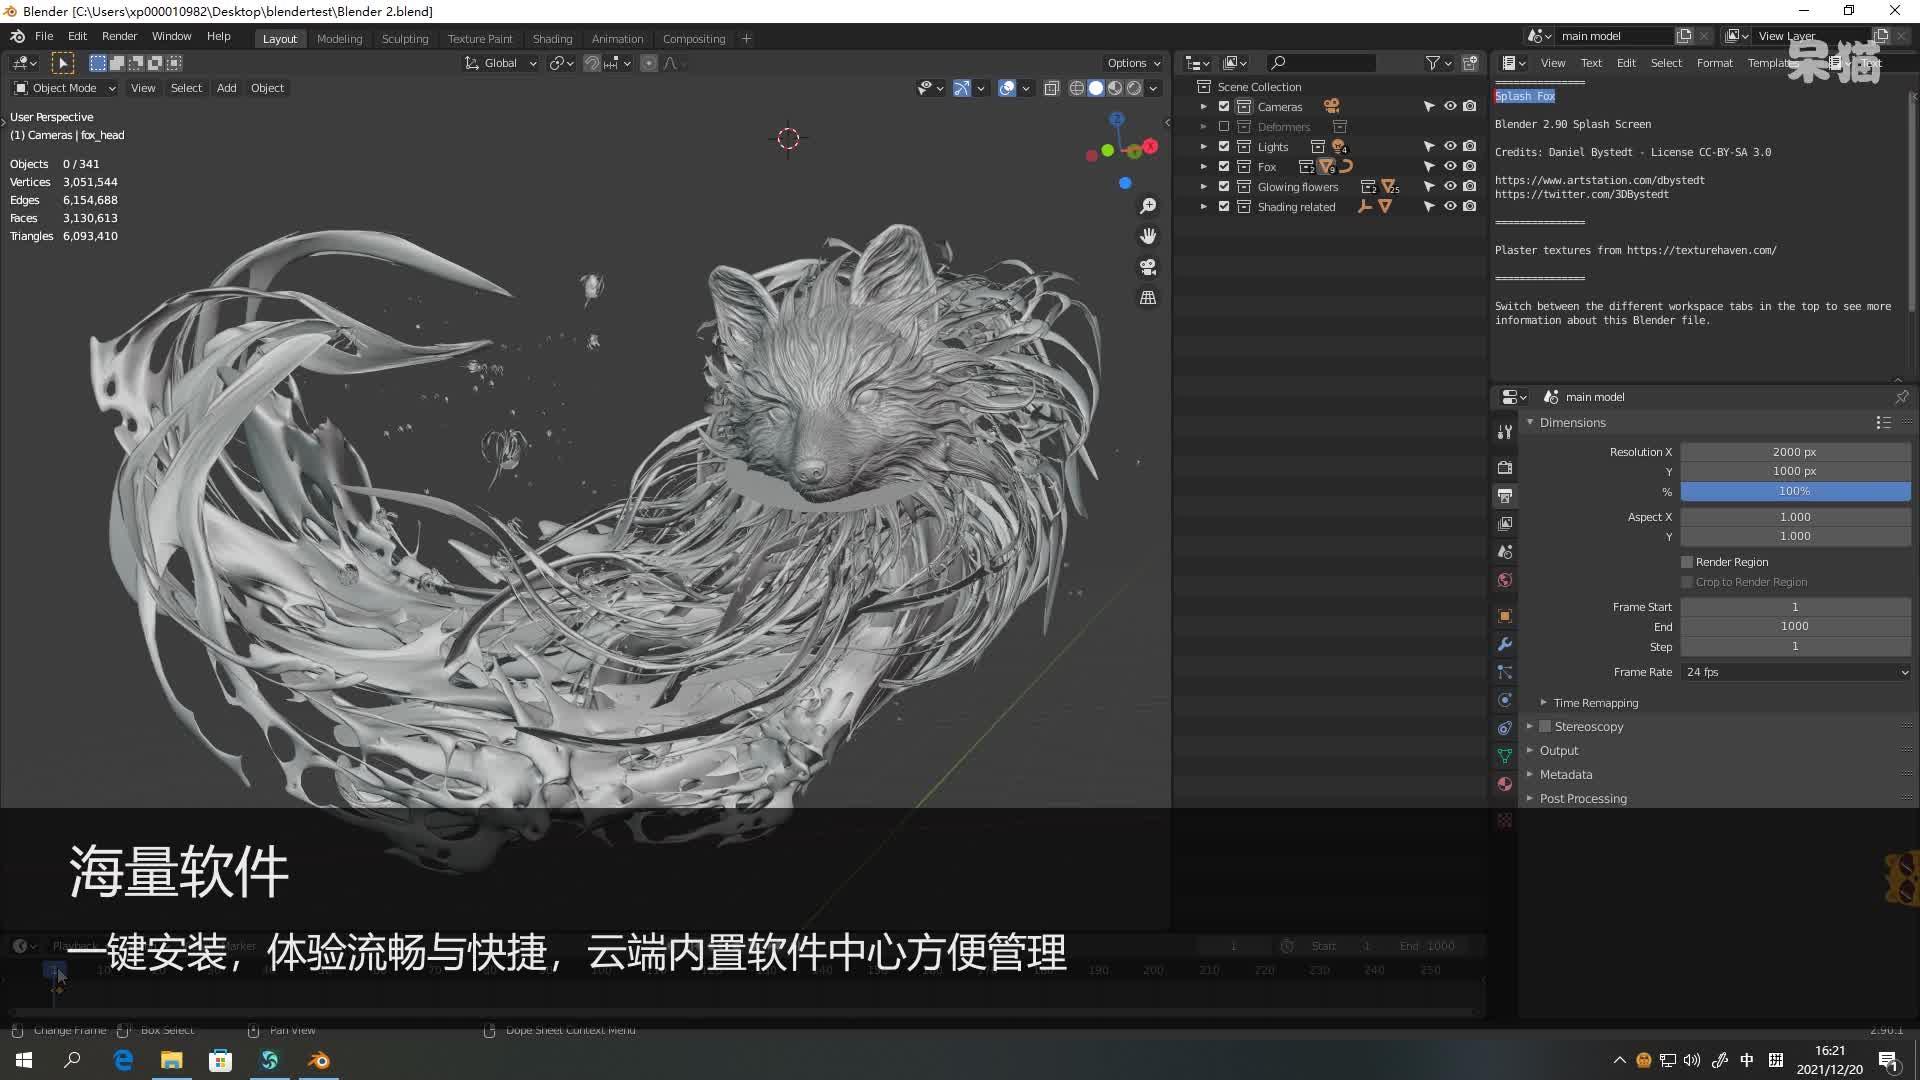Select solid viewport shading mode

[1096, 88]
